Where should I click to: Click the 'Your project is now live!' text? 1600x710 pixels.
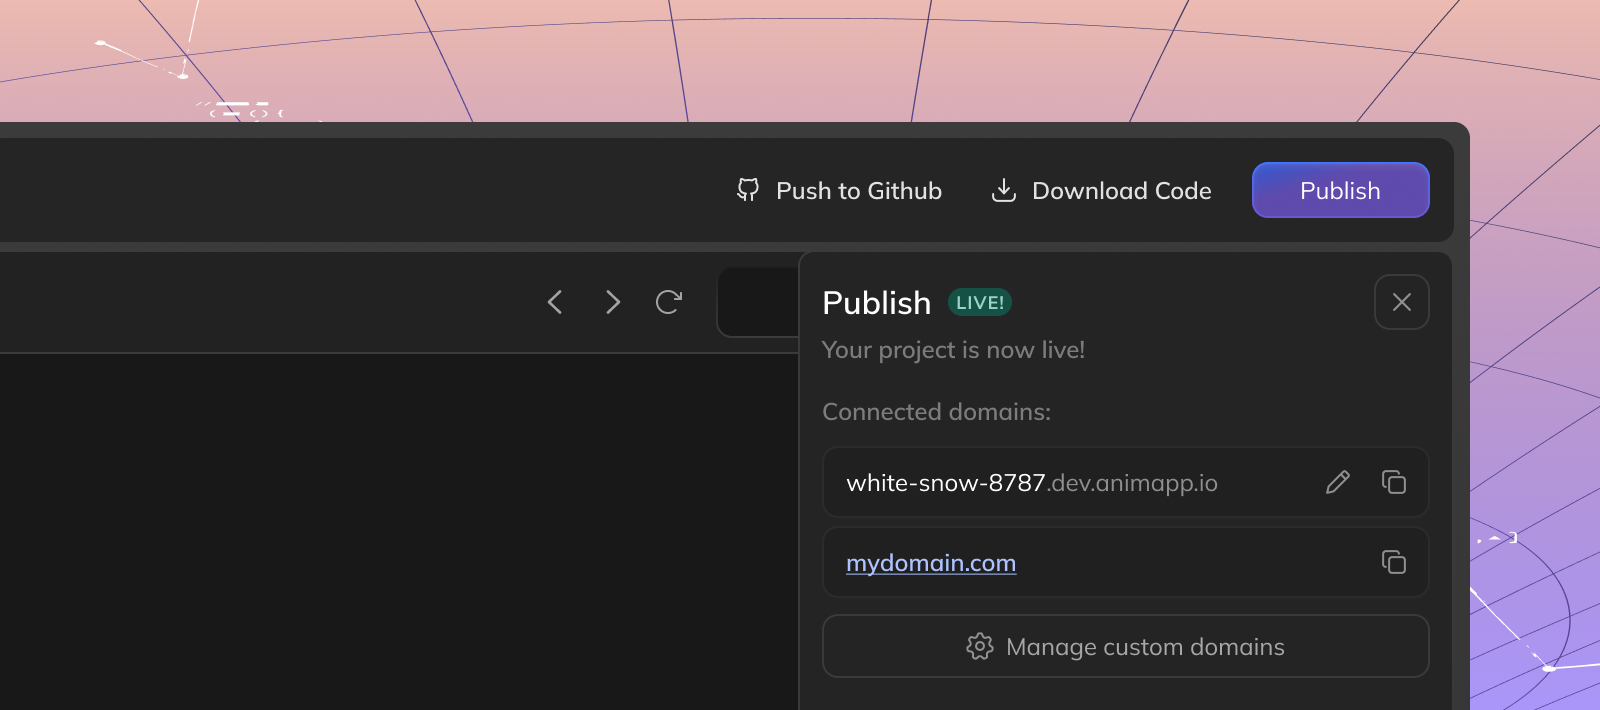click(x=953, y=350)
